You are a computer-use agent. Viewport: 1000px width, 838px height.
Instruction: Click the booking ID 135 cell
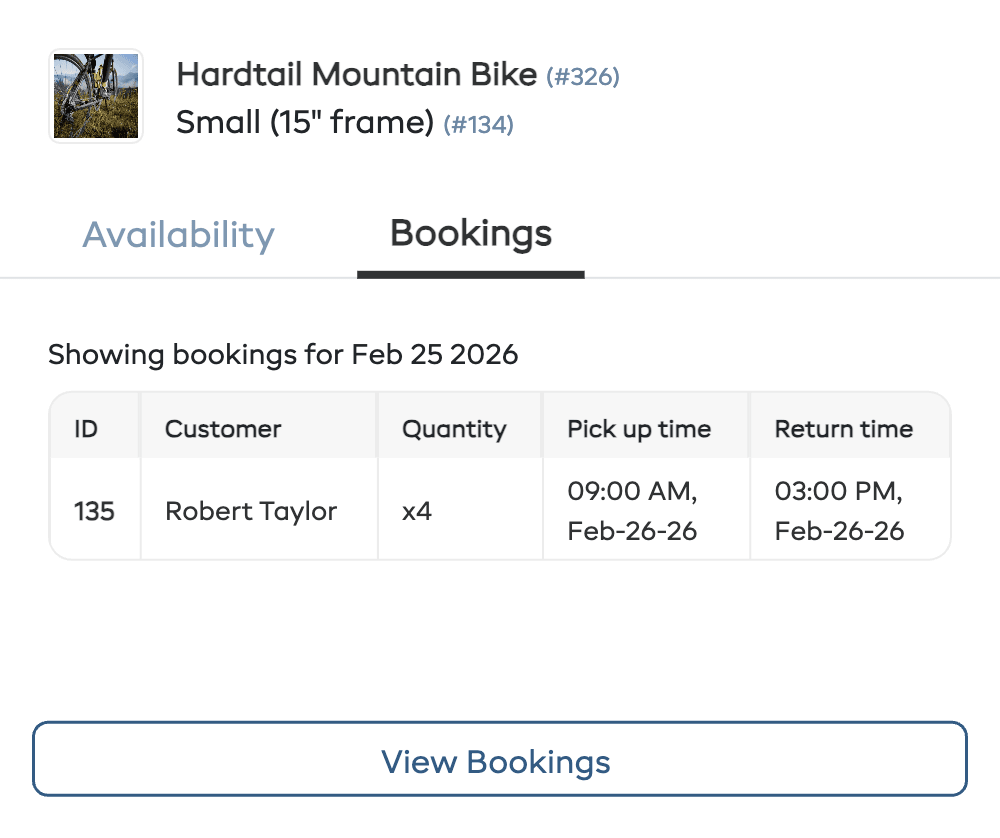click(x=94, y=510)
